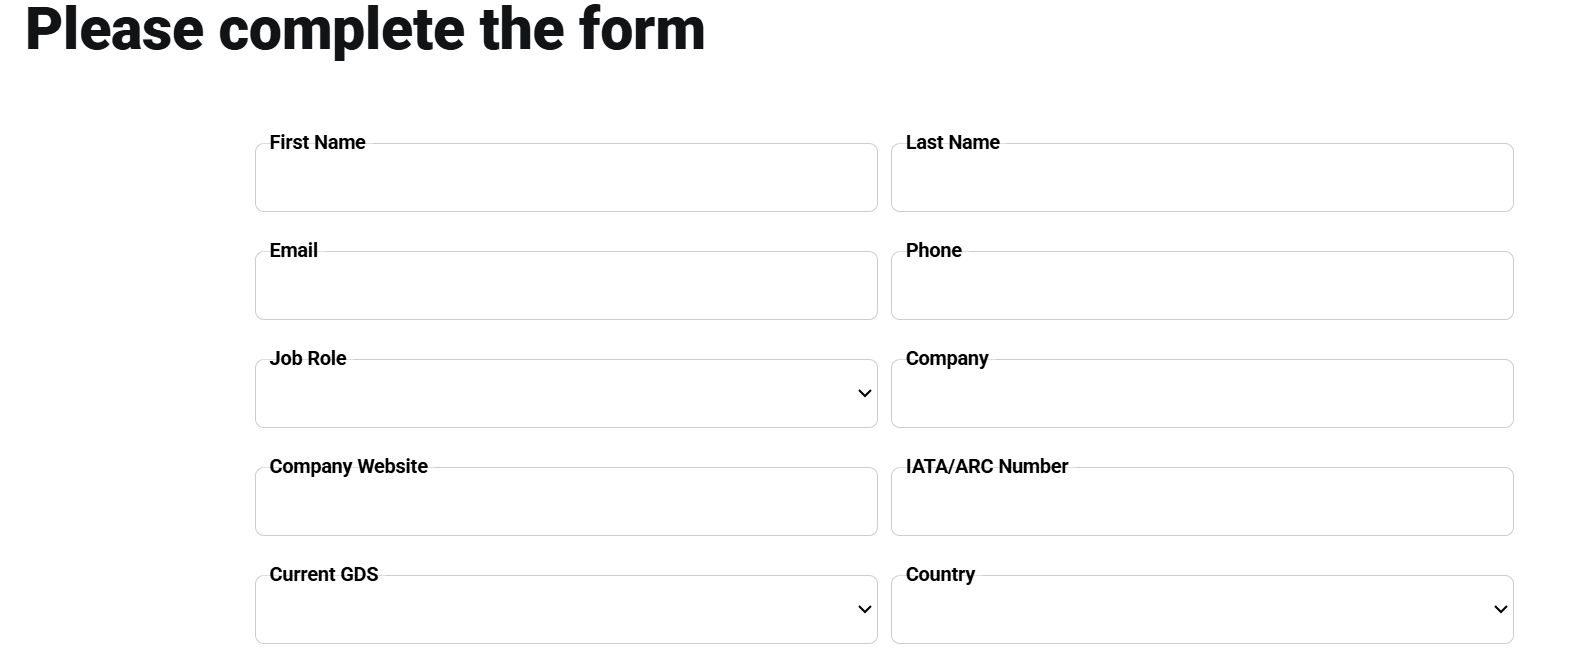Click the Phone field label
The image size is (1576, 670).
tap(932, 250)
